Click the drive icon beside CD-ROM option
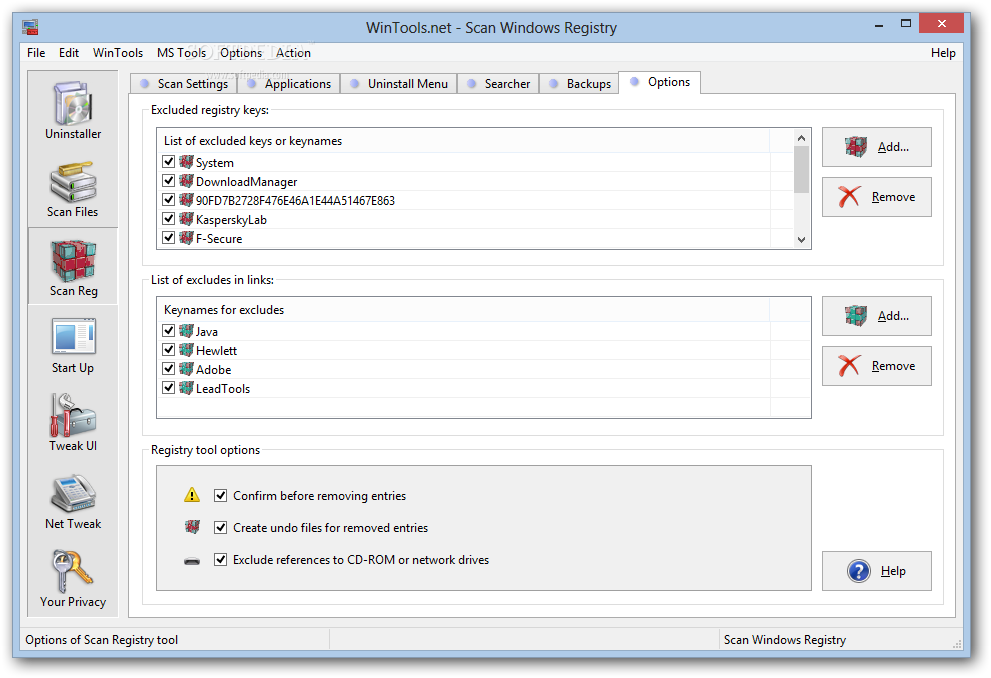This screenshot has height=678, width=991. 192,560
